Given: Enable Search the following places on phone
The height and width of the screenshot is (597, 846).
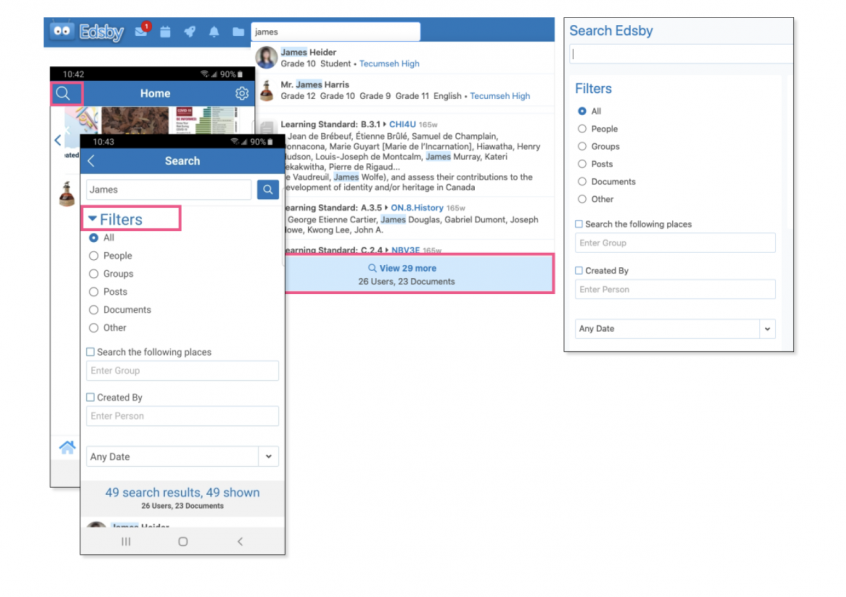Looking at the screenshot, I should (x=91, y=352).
